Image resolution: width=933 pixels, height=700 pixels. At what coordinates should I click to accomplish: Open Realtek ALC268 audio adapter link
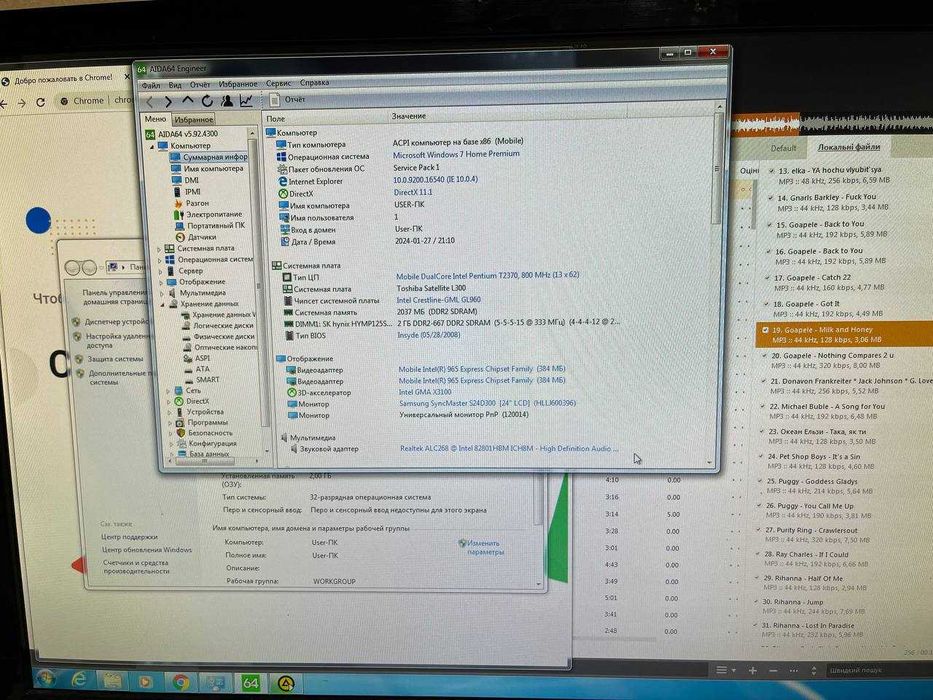point(509,449)
